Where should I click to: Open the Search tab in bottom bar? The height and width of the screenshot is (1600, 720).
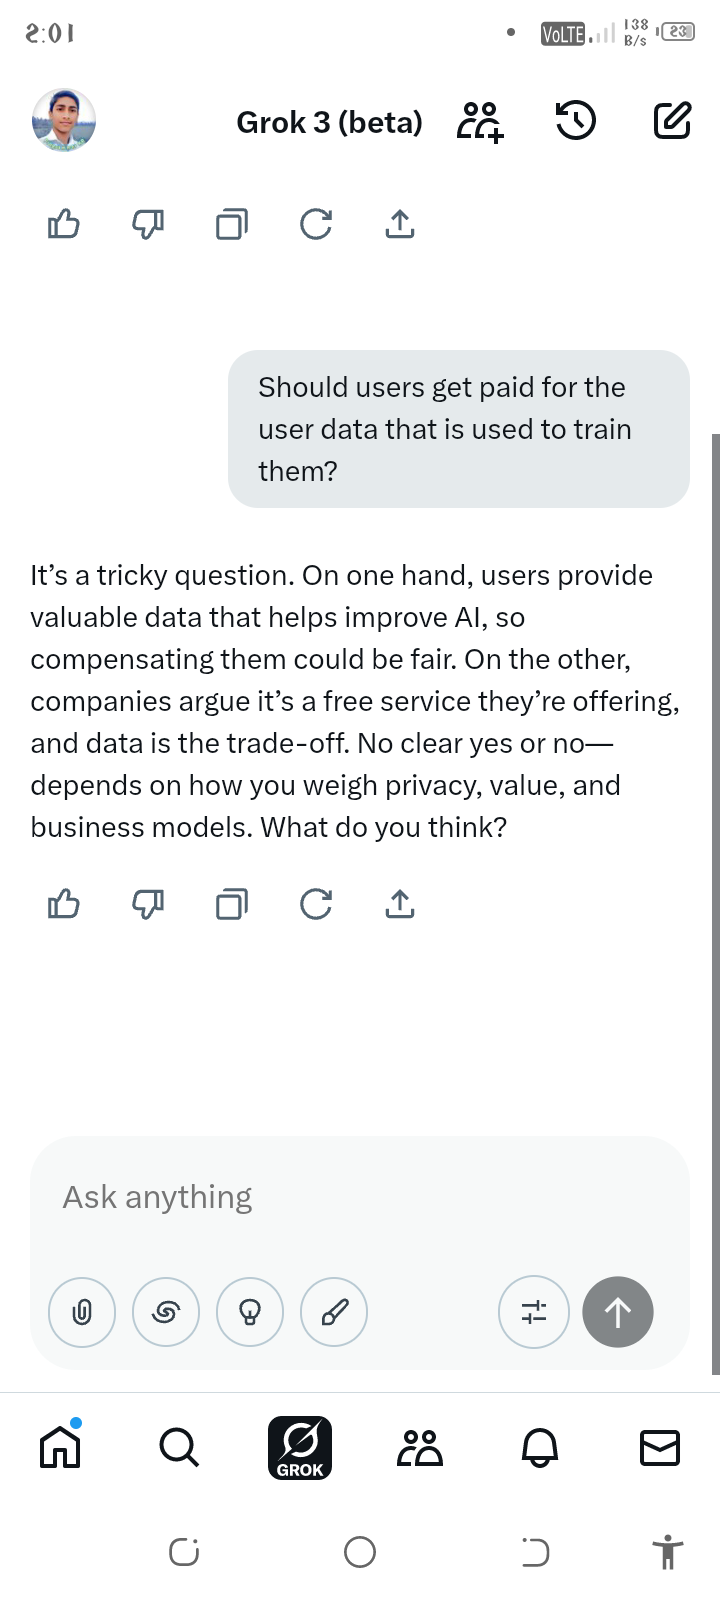coord(179,1446)
